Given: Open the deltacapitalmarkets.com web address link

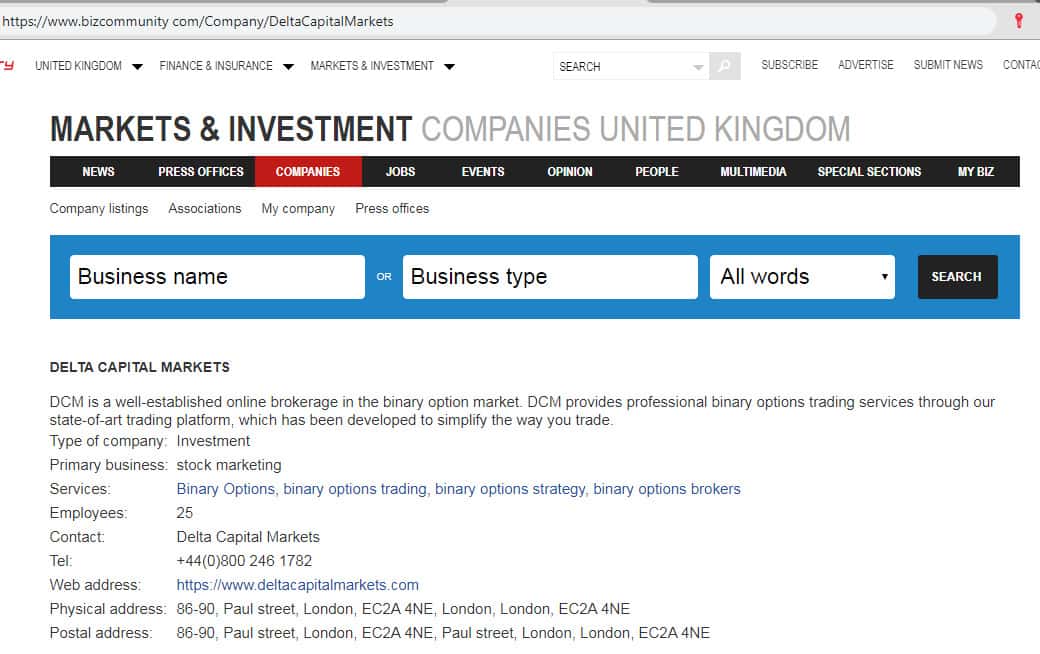Looking at the screenshot, I should click(x=297, y=585).
